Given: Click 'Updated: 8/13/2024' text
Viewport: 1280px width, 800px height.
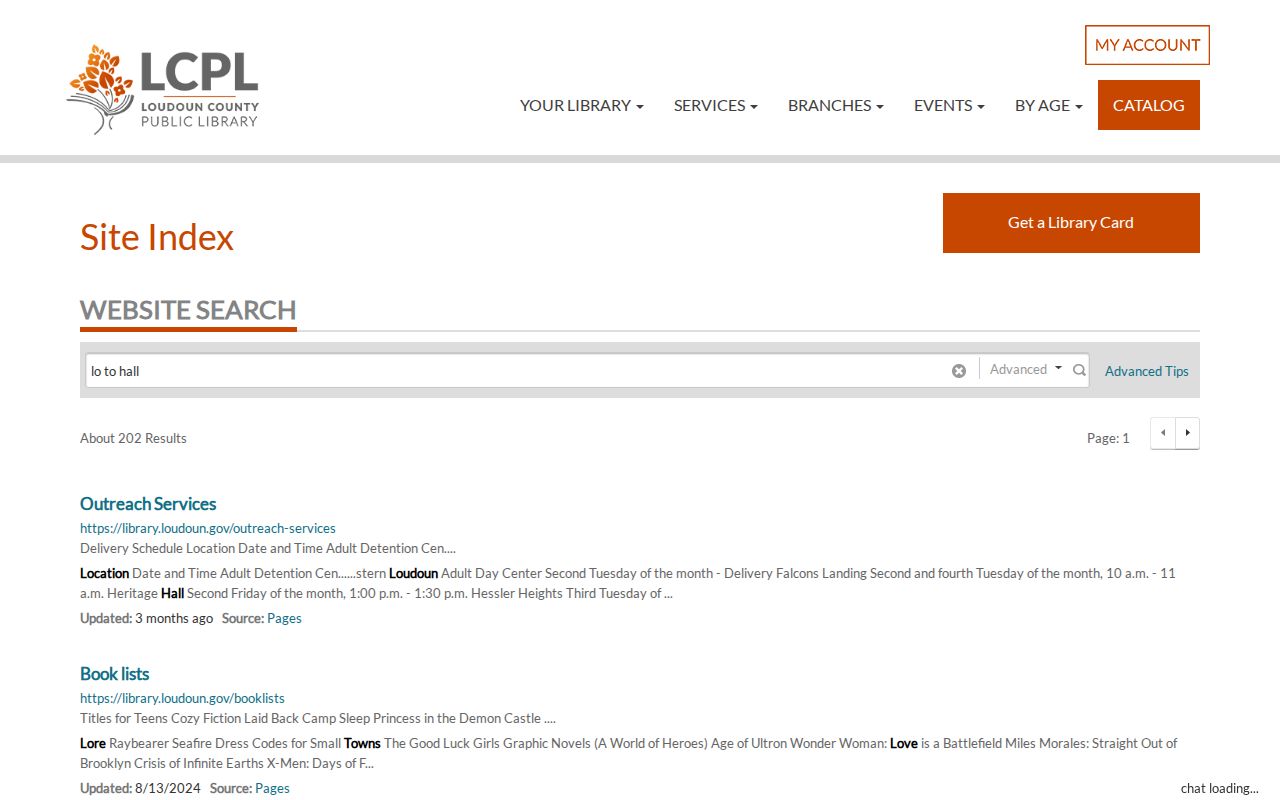Looking at the screenshot, I should click(x=140, y=788).
